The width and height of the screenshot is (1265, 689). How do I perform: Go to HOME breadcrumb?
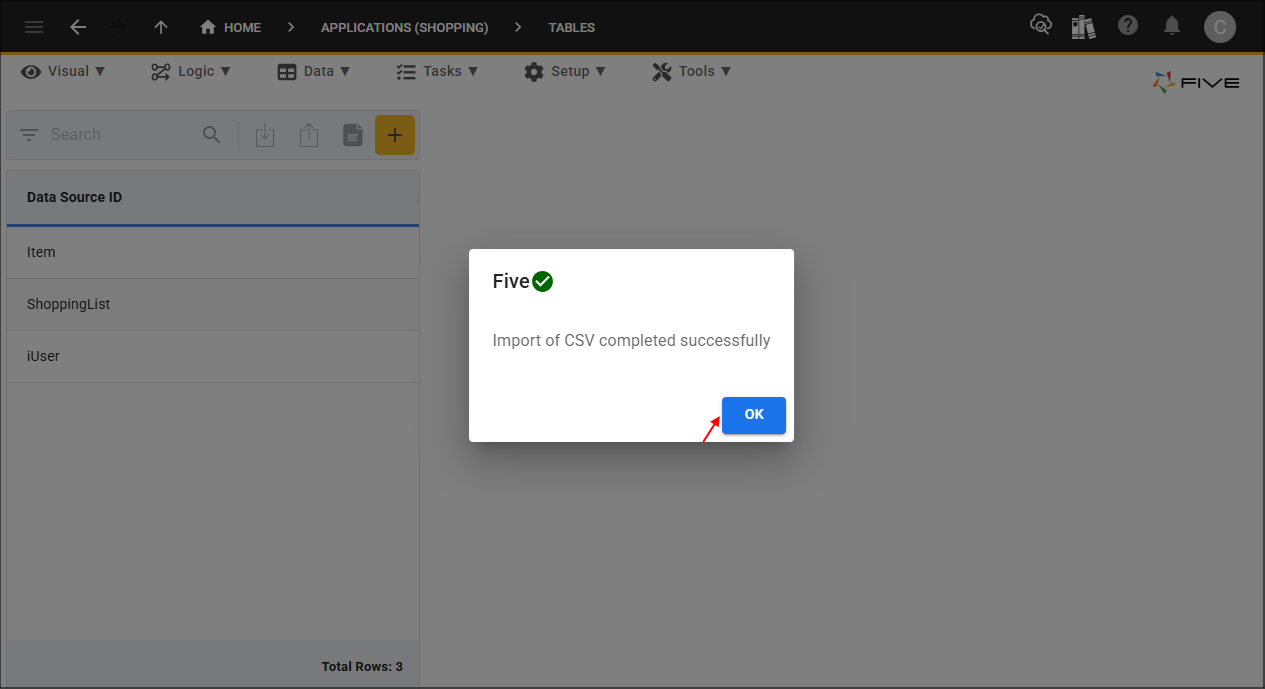coord(231,27)
